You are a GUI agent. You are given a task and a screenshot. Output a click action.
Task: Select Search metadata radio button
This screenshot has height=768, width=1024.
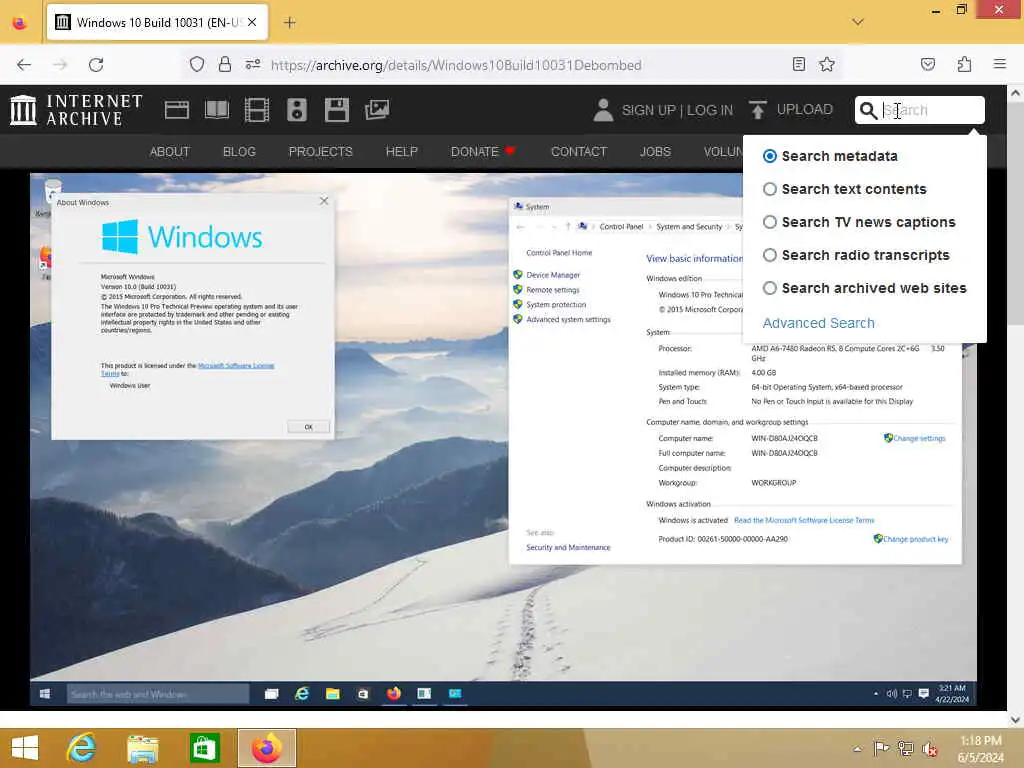tap(770, 156)
